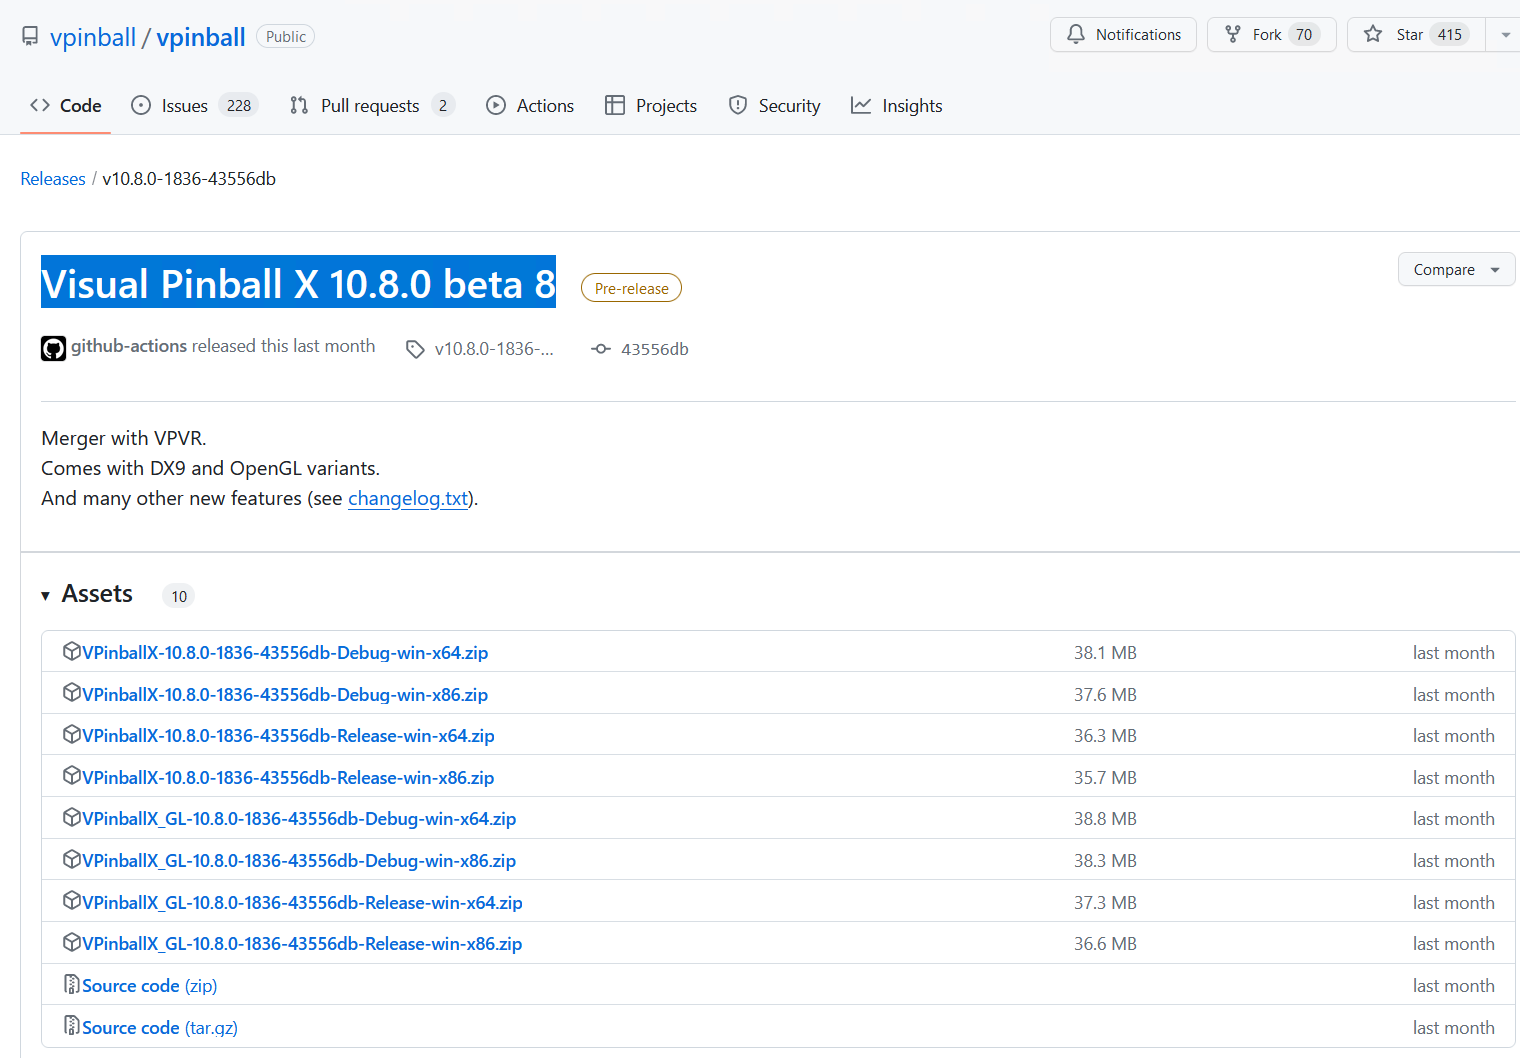1520x1058 pixels.
Task: Click the 38.1 MB size text
Action: [x=1105, y=653]
